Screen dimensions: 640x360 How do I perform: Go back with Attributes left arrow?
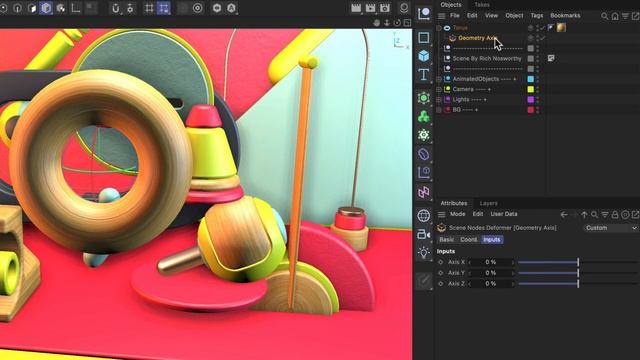point(564,214)
